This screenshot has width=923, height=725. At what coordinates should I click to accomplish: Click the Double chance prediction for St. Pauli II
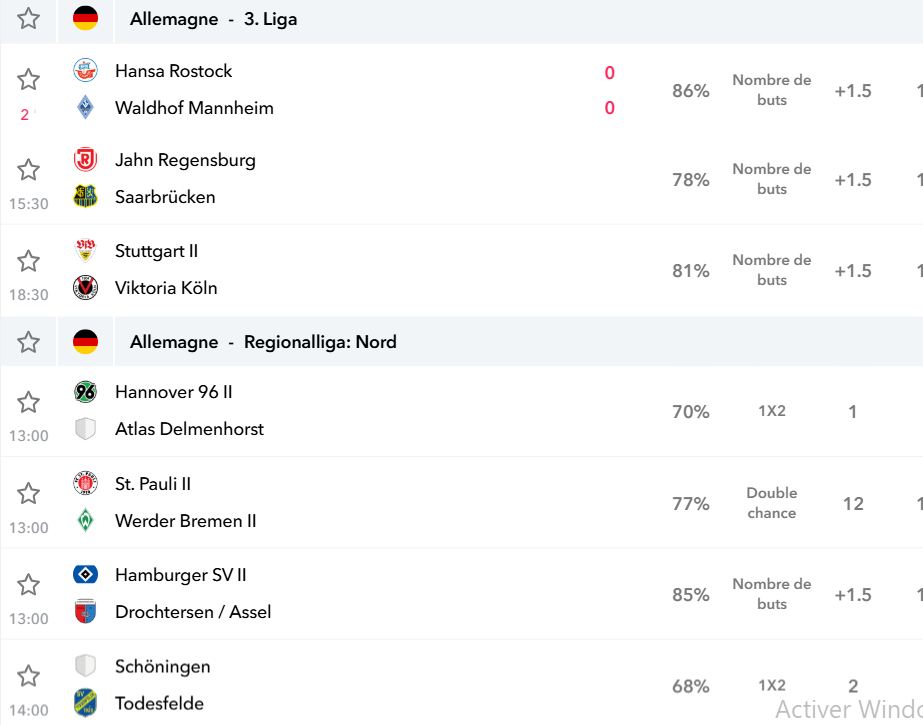[772, 503]
